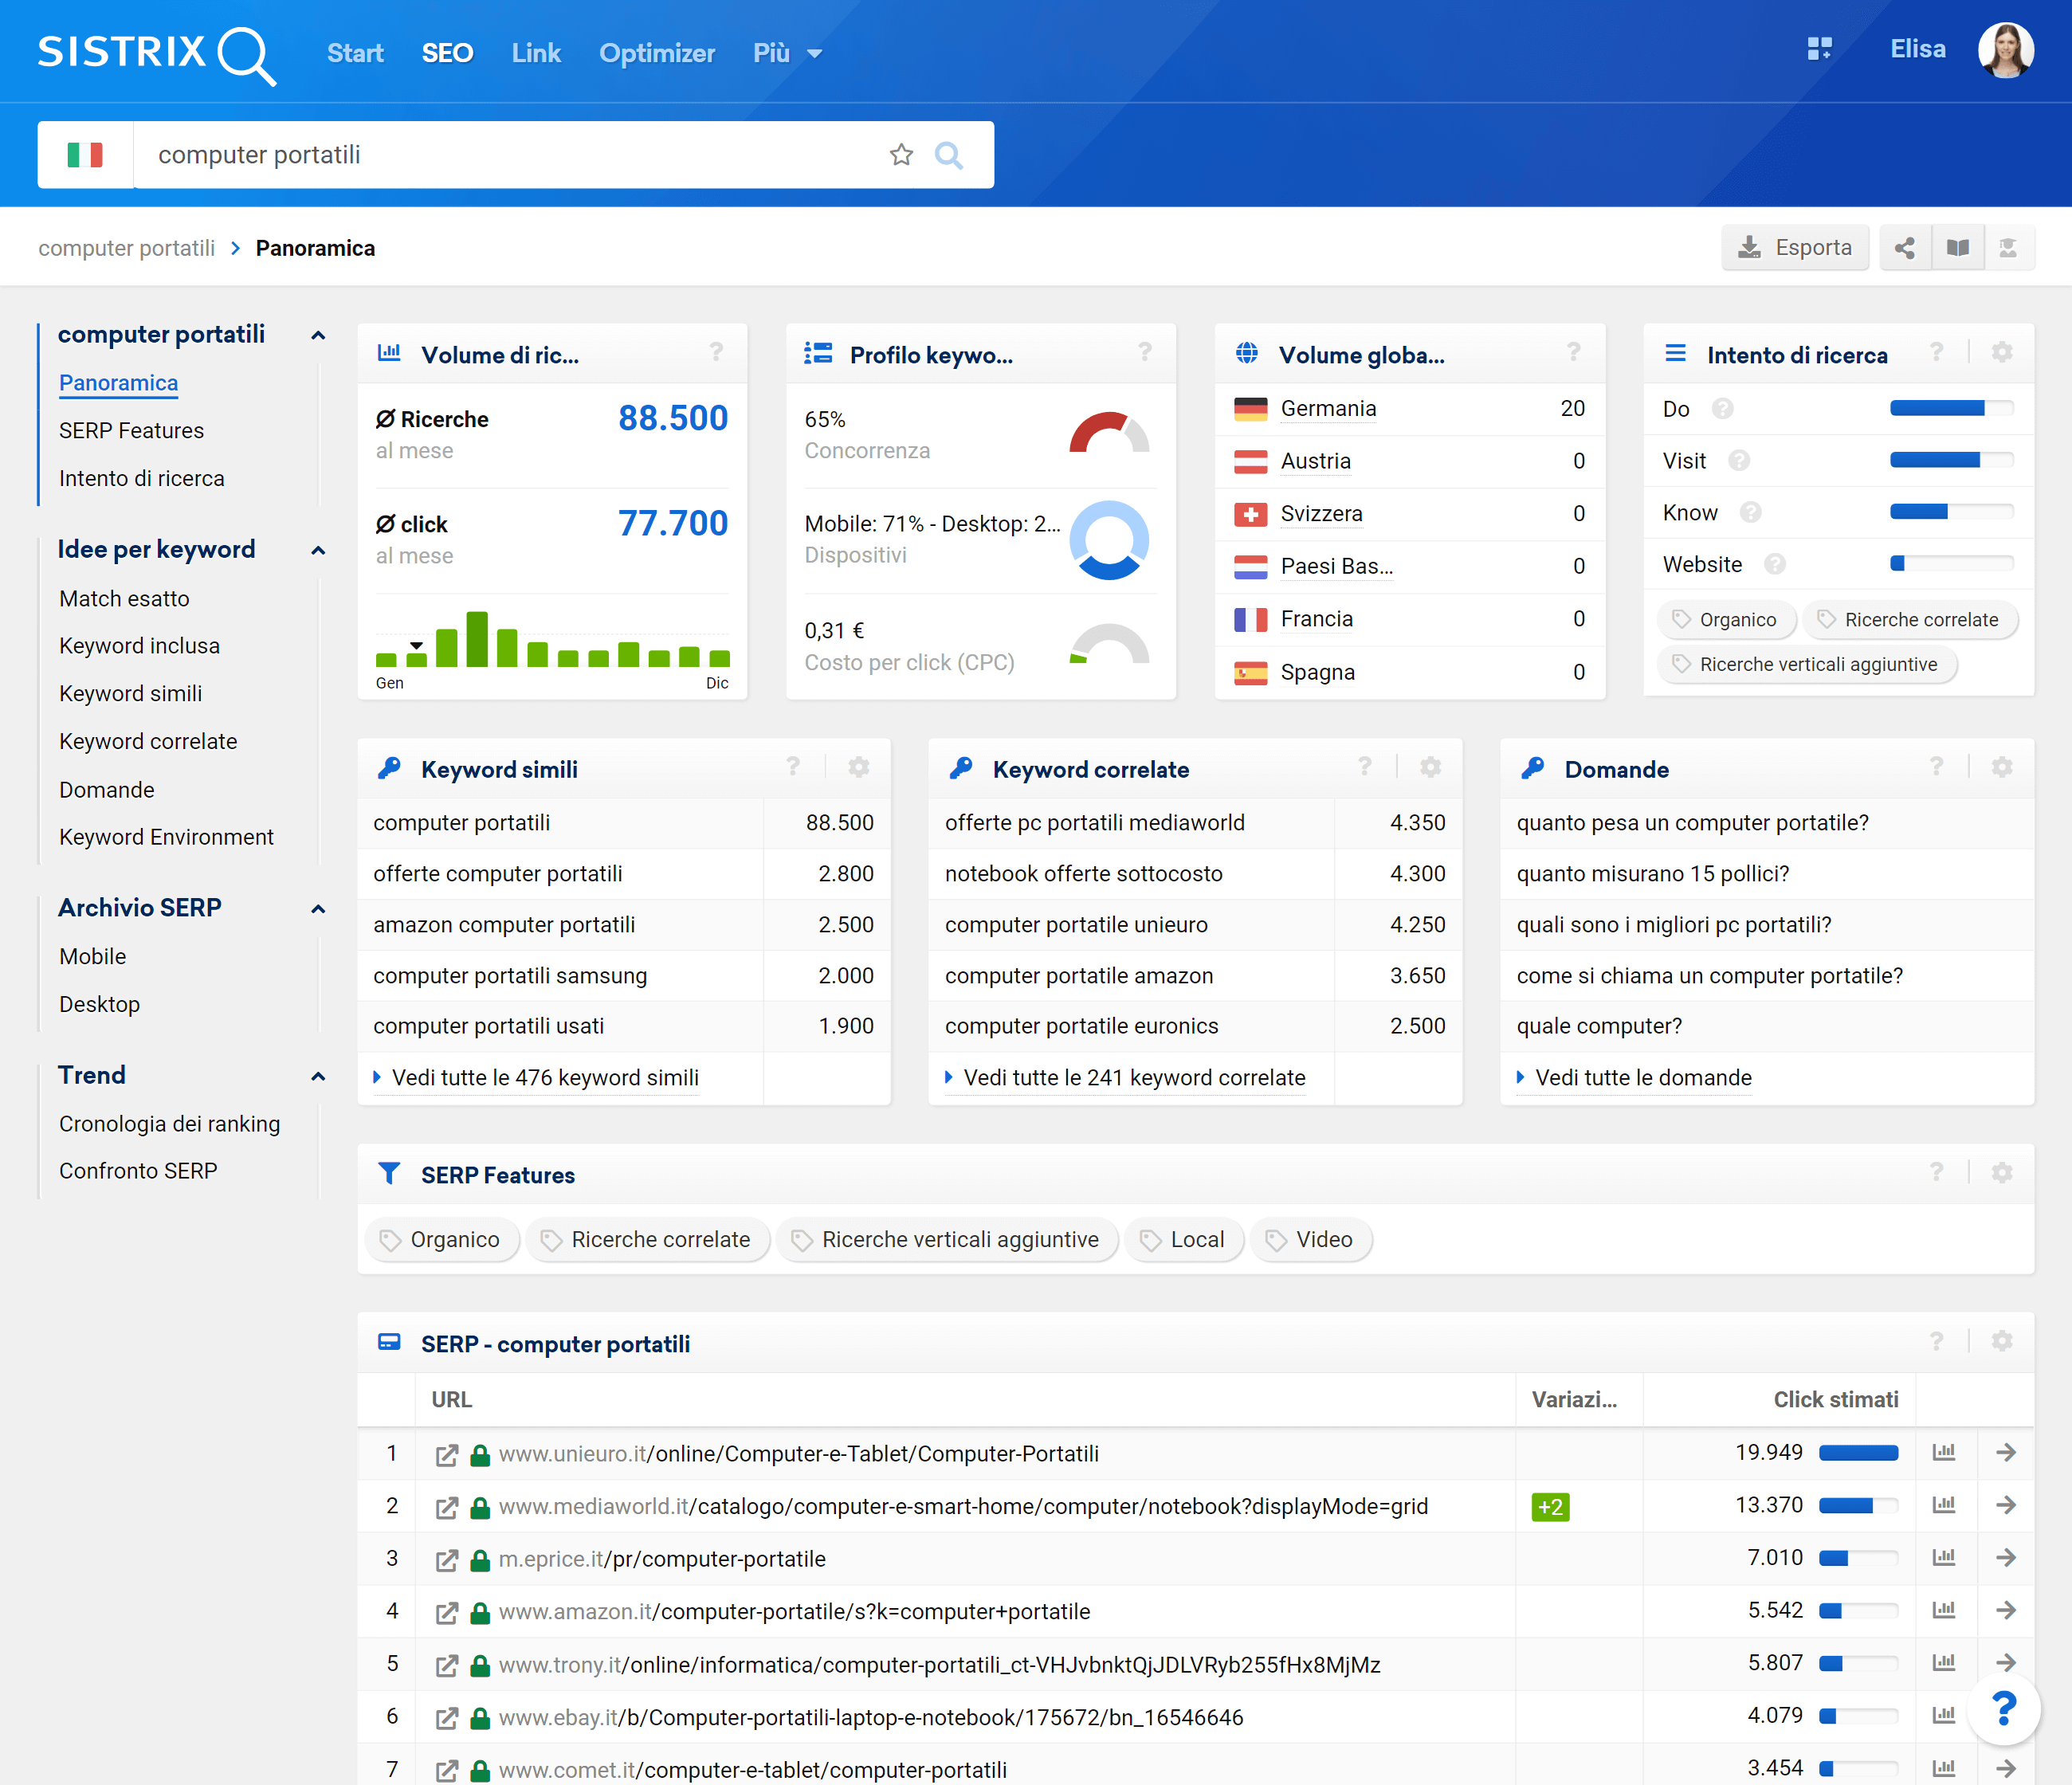Click the magnifier search icon in search bar

coord(948,155)
